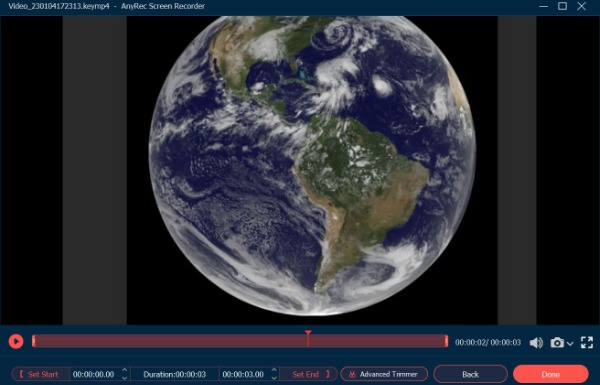Play the recorded video
The image size is (600, 385).
point(16,341)
